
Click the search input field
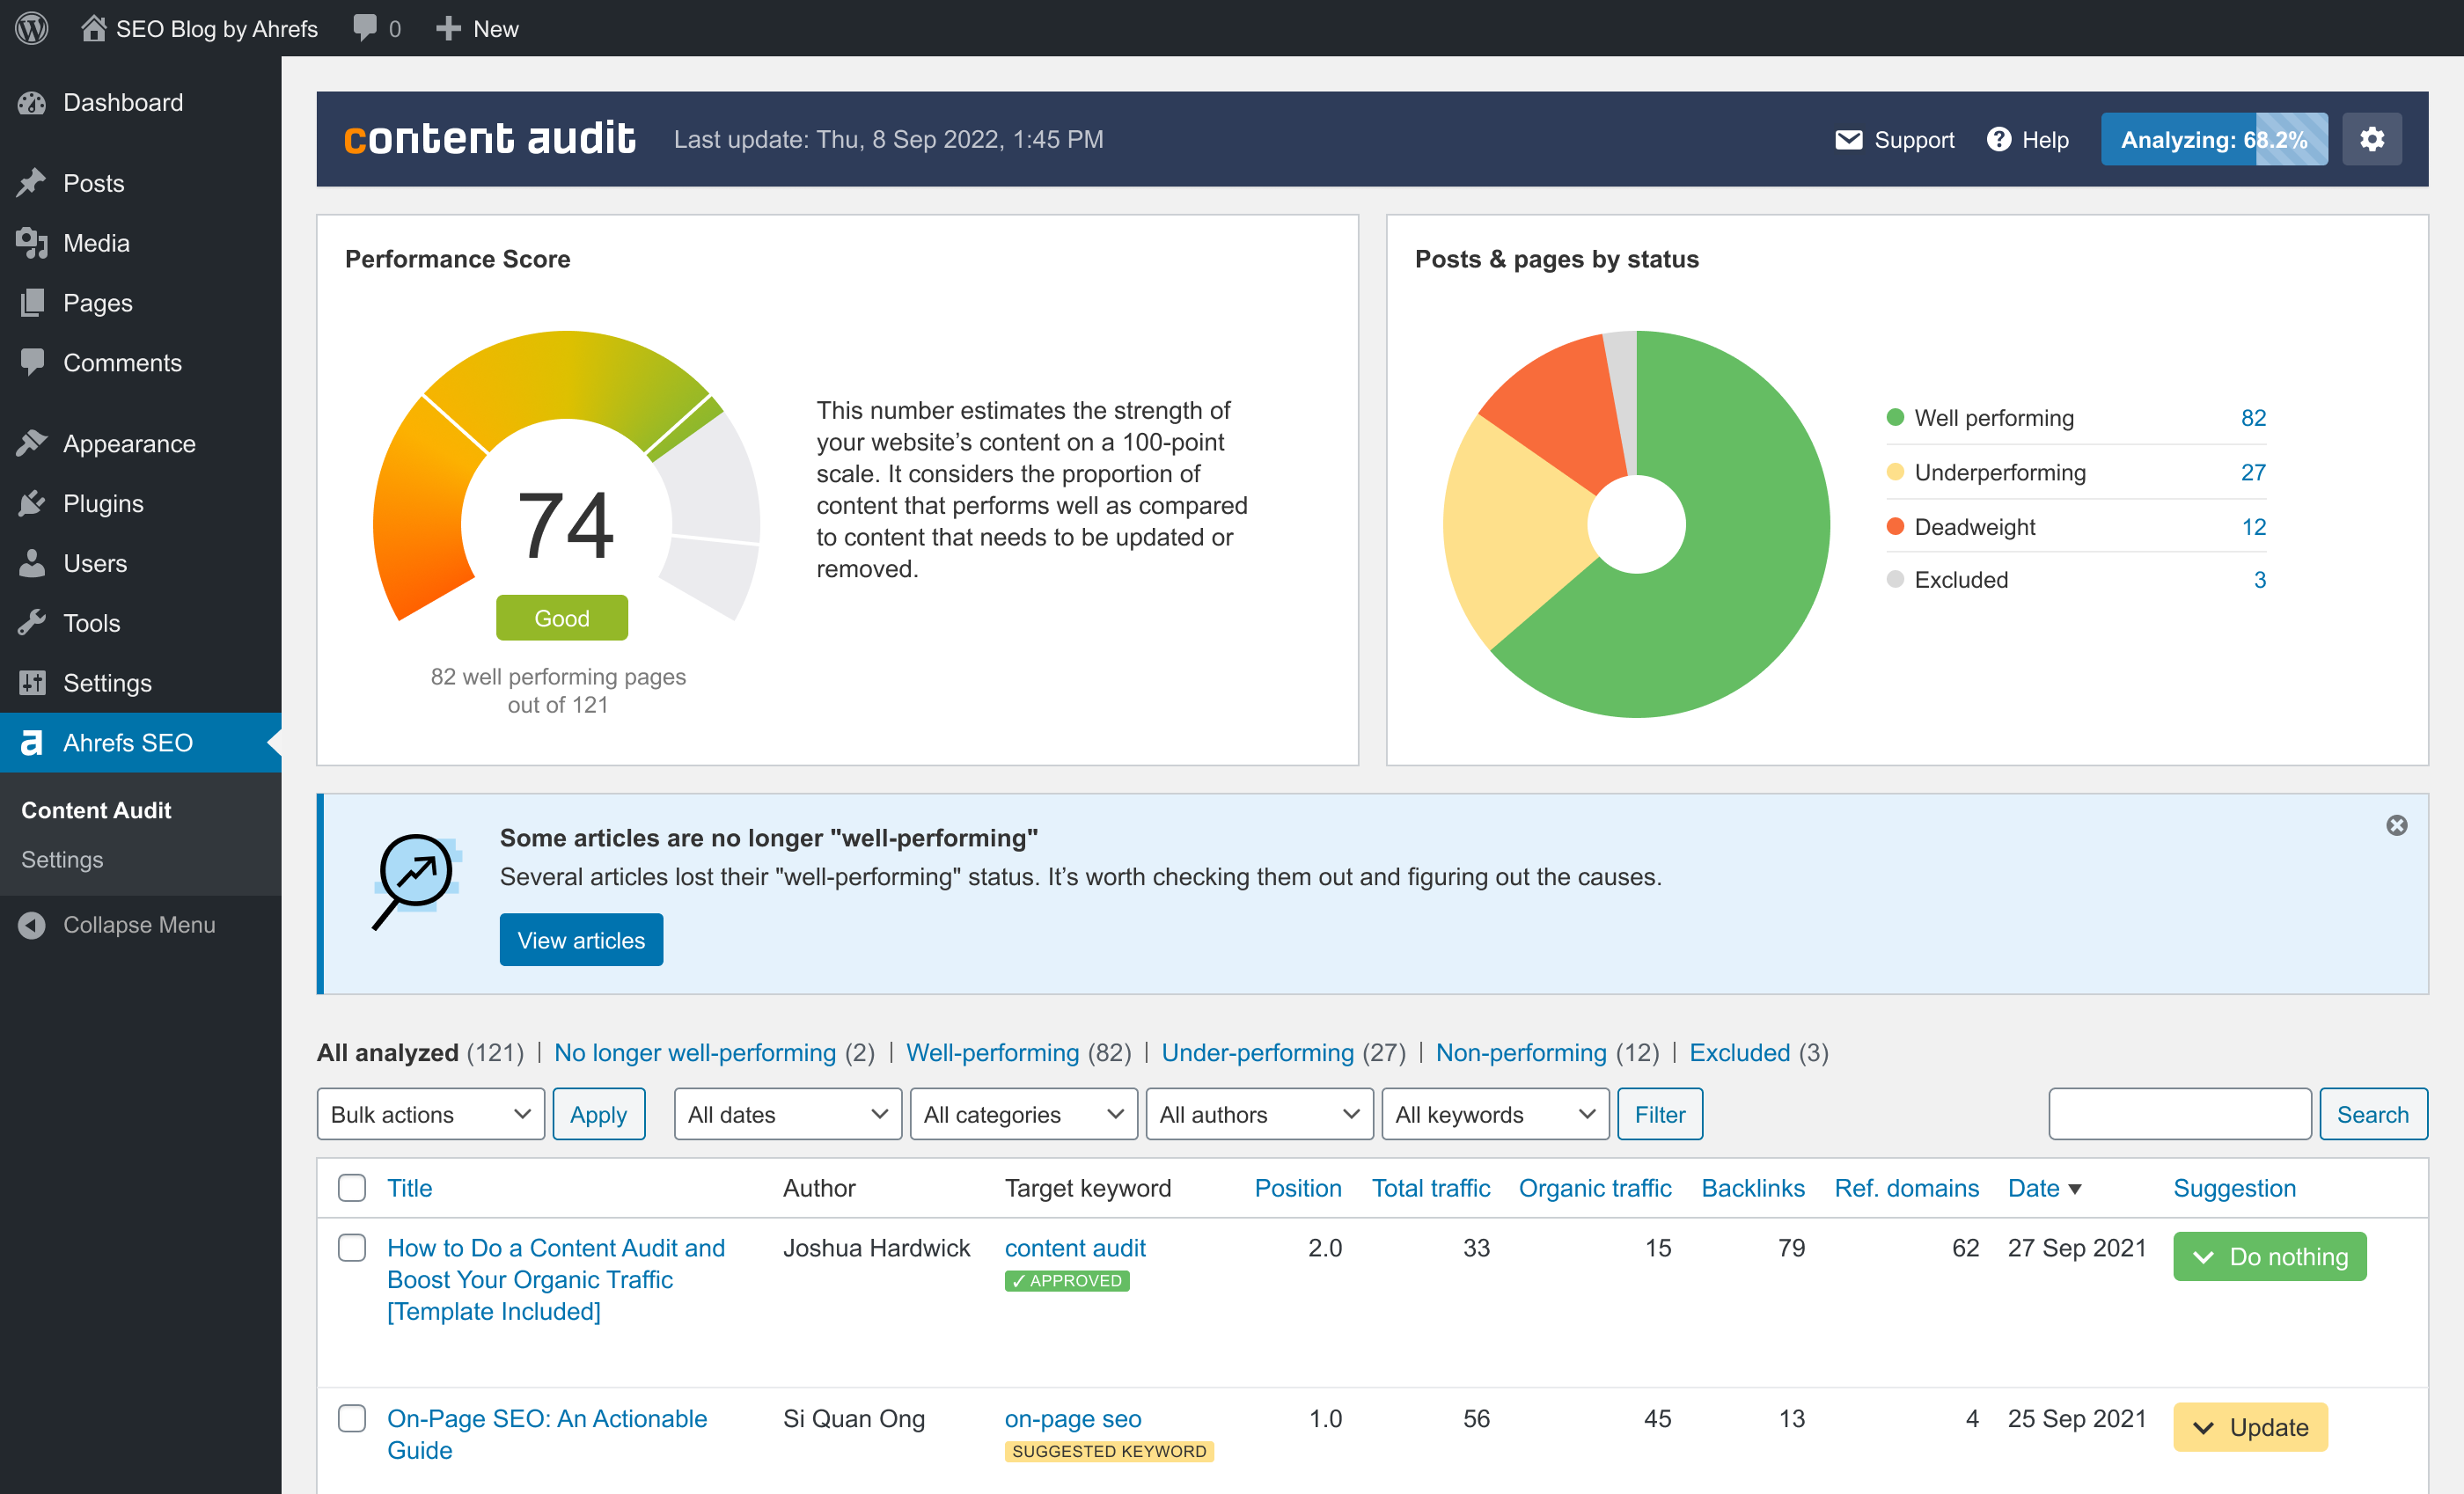point(2179,1114)
